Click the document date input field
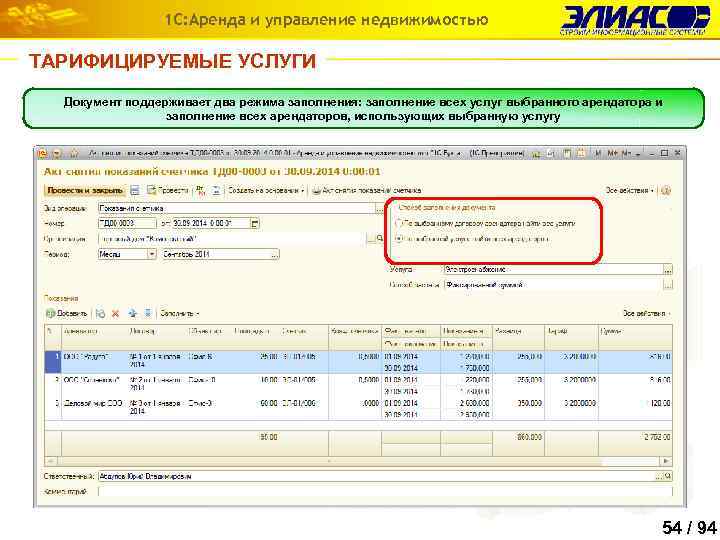Viewport: 720px width, 540px height. pos(211,224)
